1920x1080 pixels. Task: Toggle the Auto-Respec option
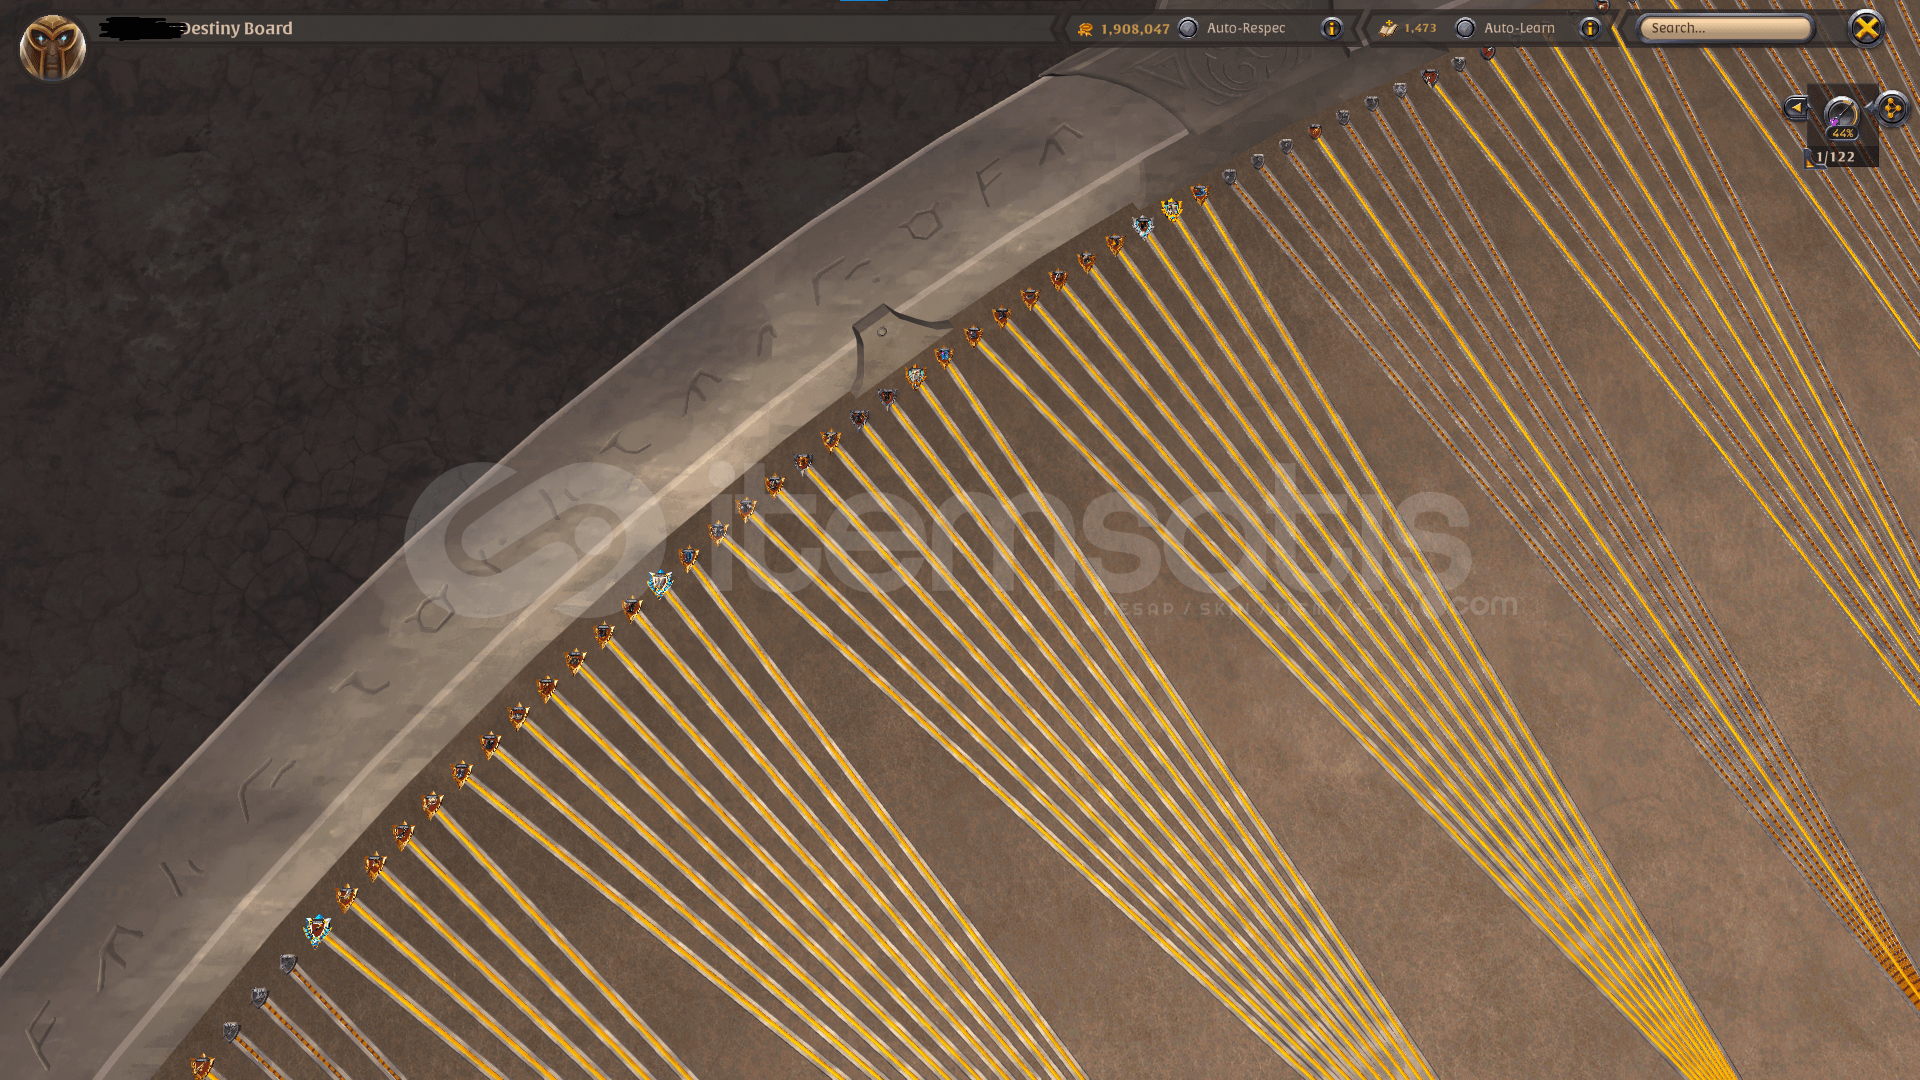coord(1188,28)
